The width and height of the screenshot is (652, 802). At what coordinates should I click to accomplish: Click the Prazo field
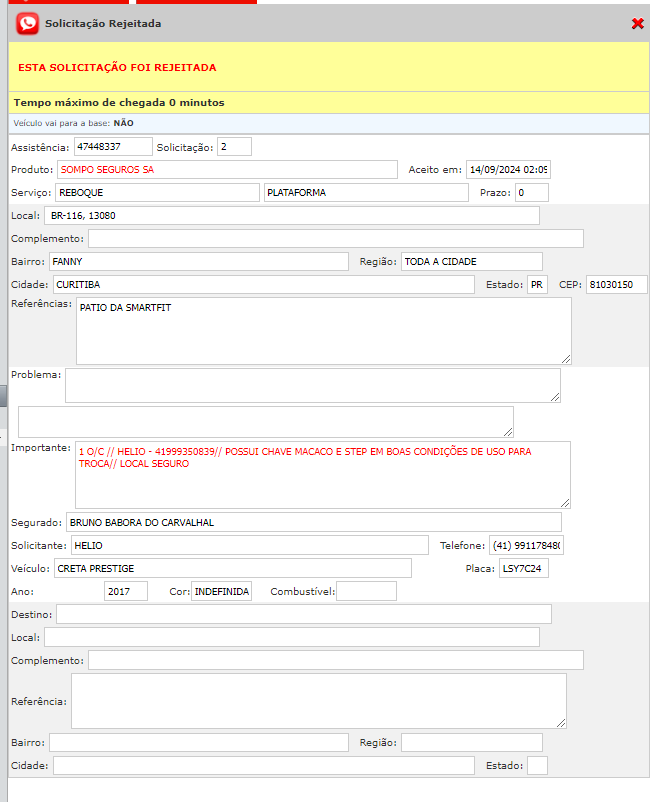tap(531, 192)
